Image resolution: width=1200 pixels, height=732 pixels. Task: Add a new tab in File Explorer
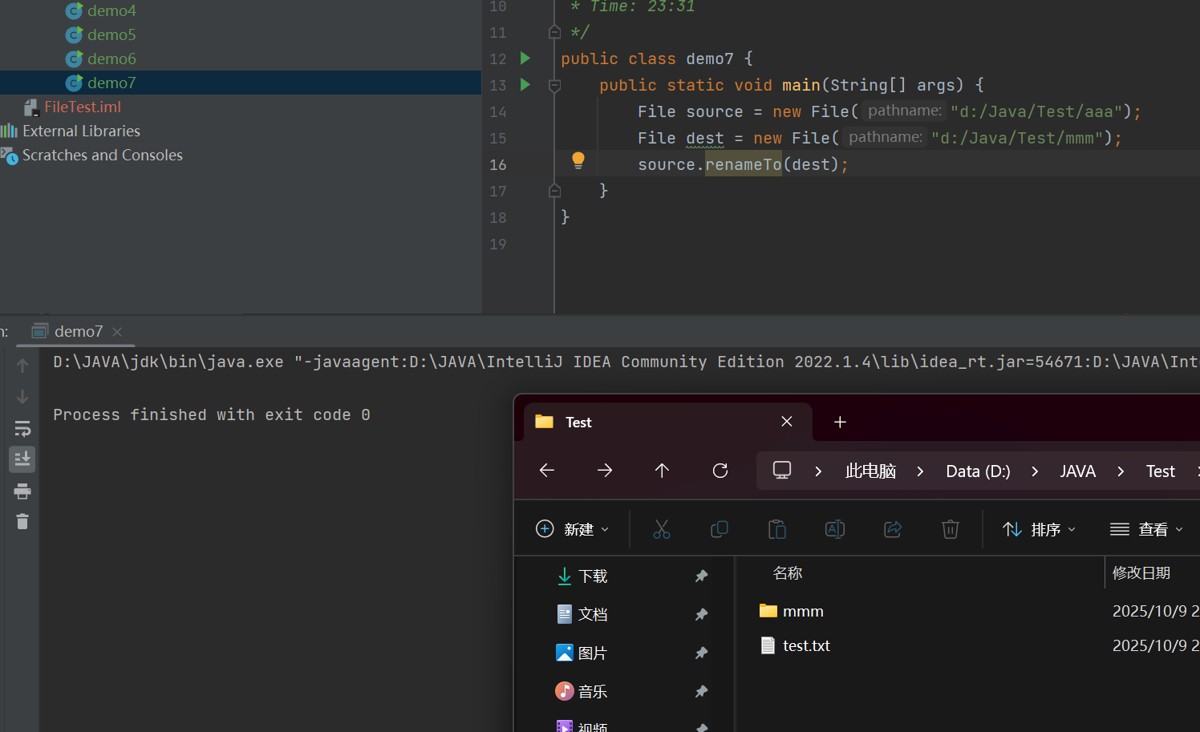(x=840, y=422)
